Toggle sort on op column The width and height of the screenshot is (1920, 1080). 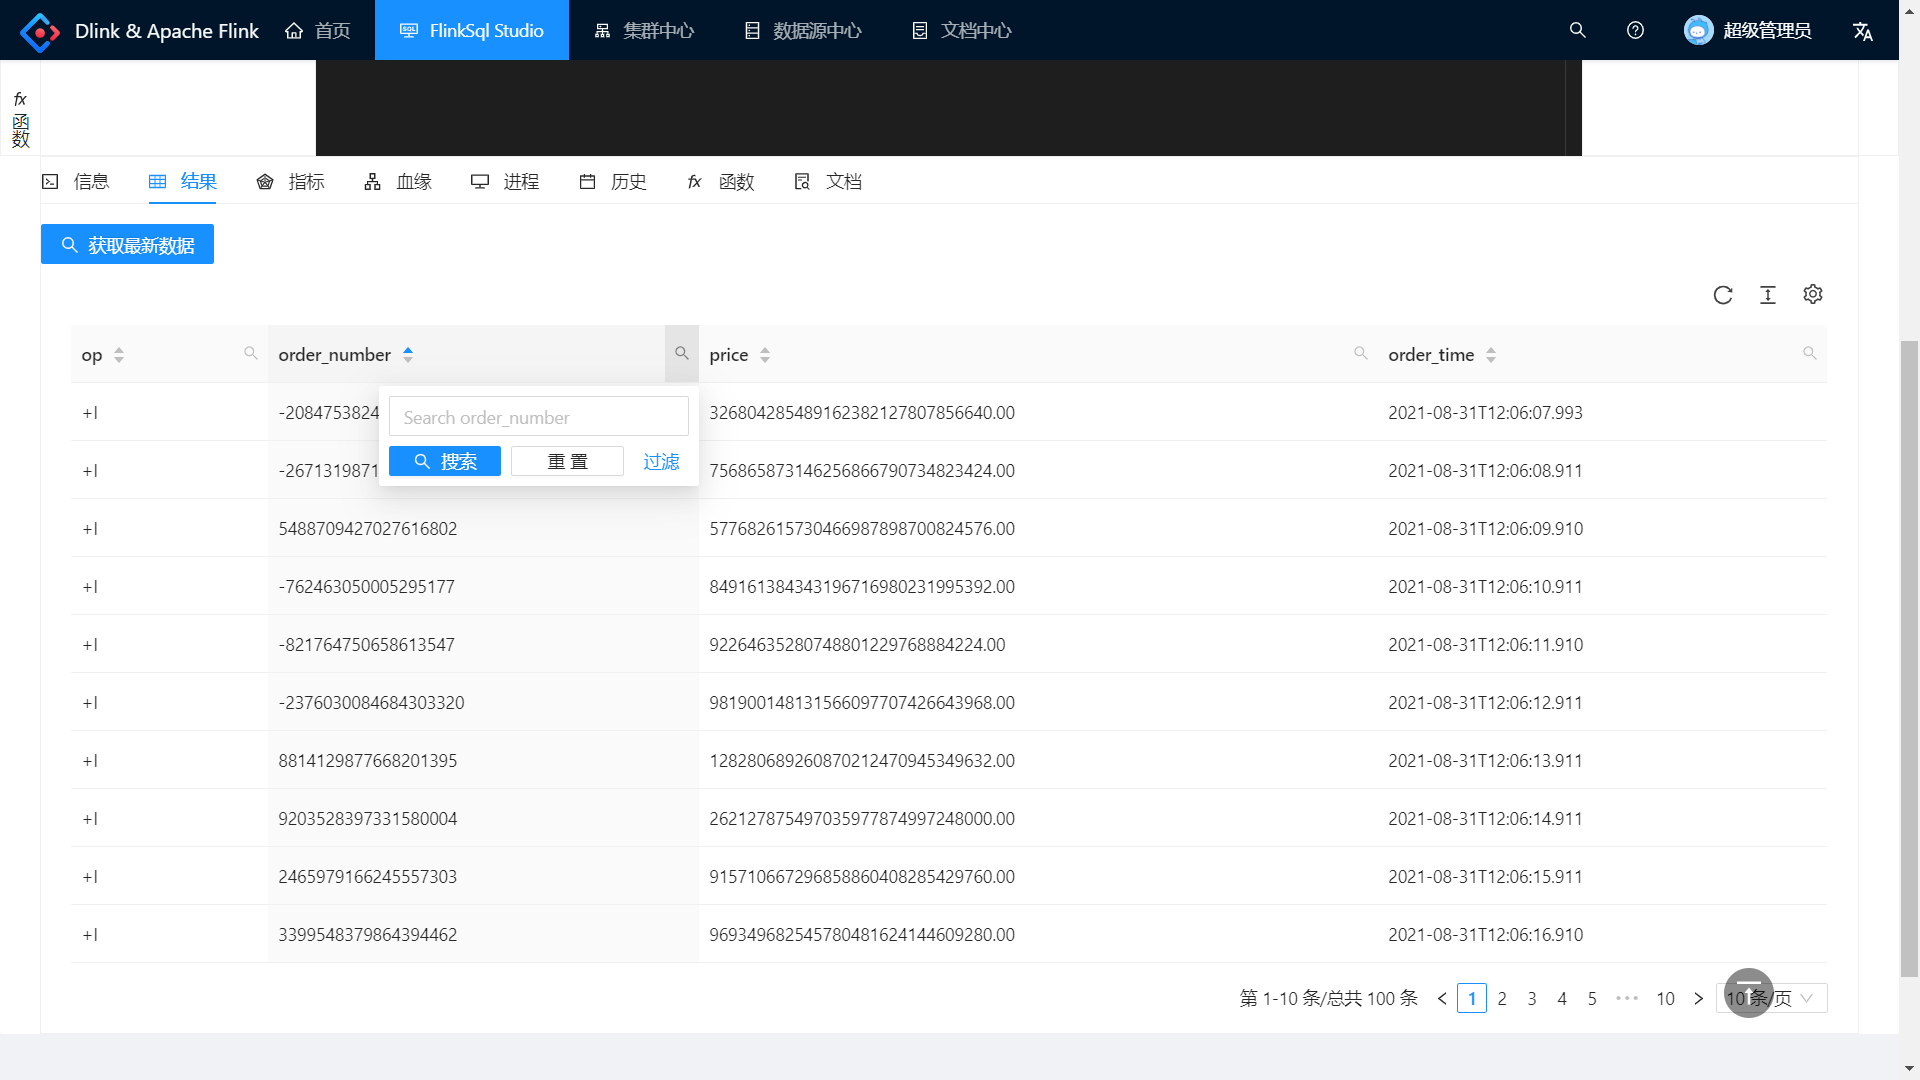[118, 355]
